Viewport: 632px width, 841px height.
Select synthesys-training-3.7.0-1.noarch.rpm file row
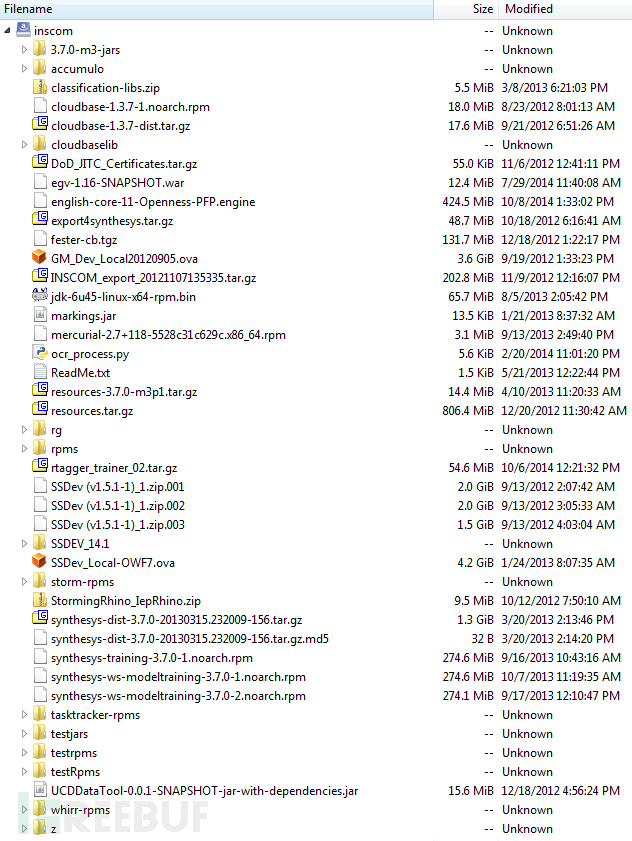pos(316,658)
